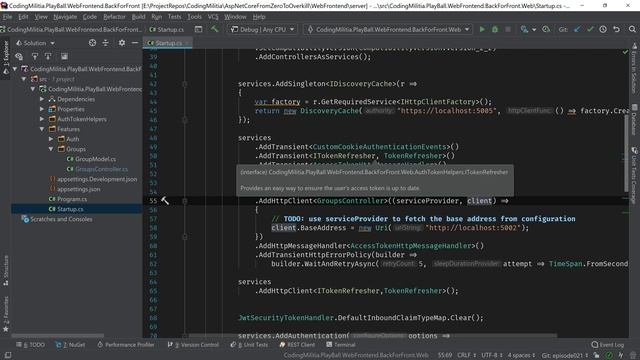Open the Refactor menu

pyautogui.click(x=114, y=17)
